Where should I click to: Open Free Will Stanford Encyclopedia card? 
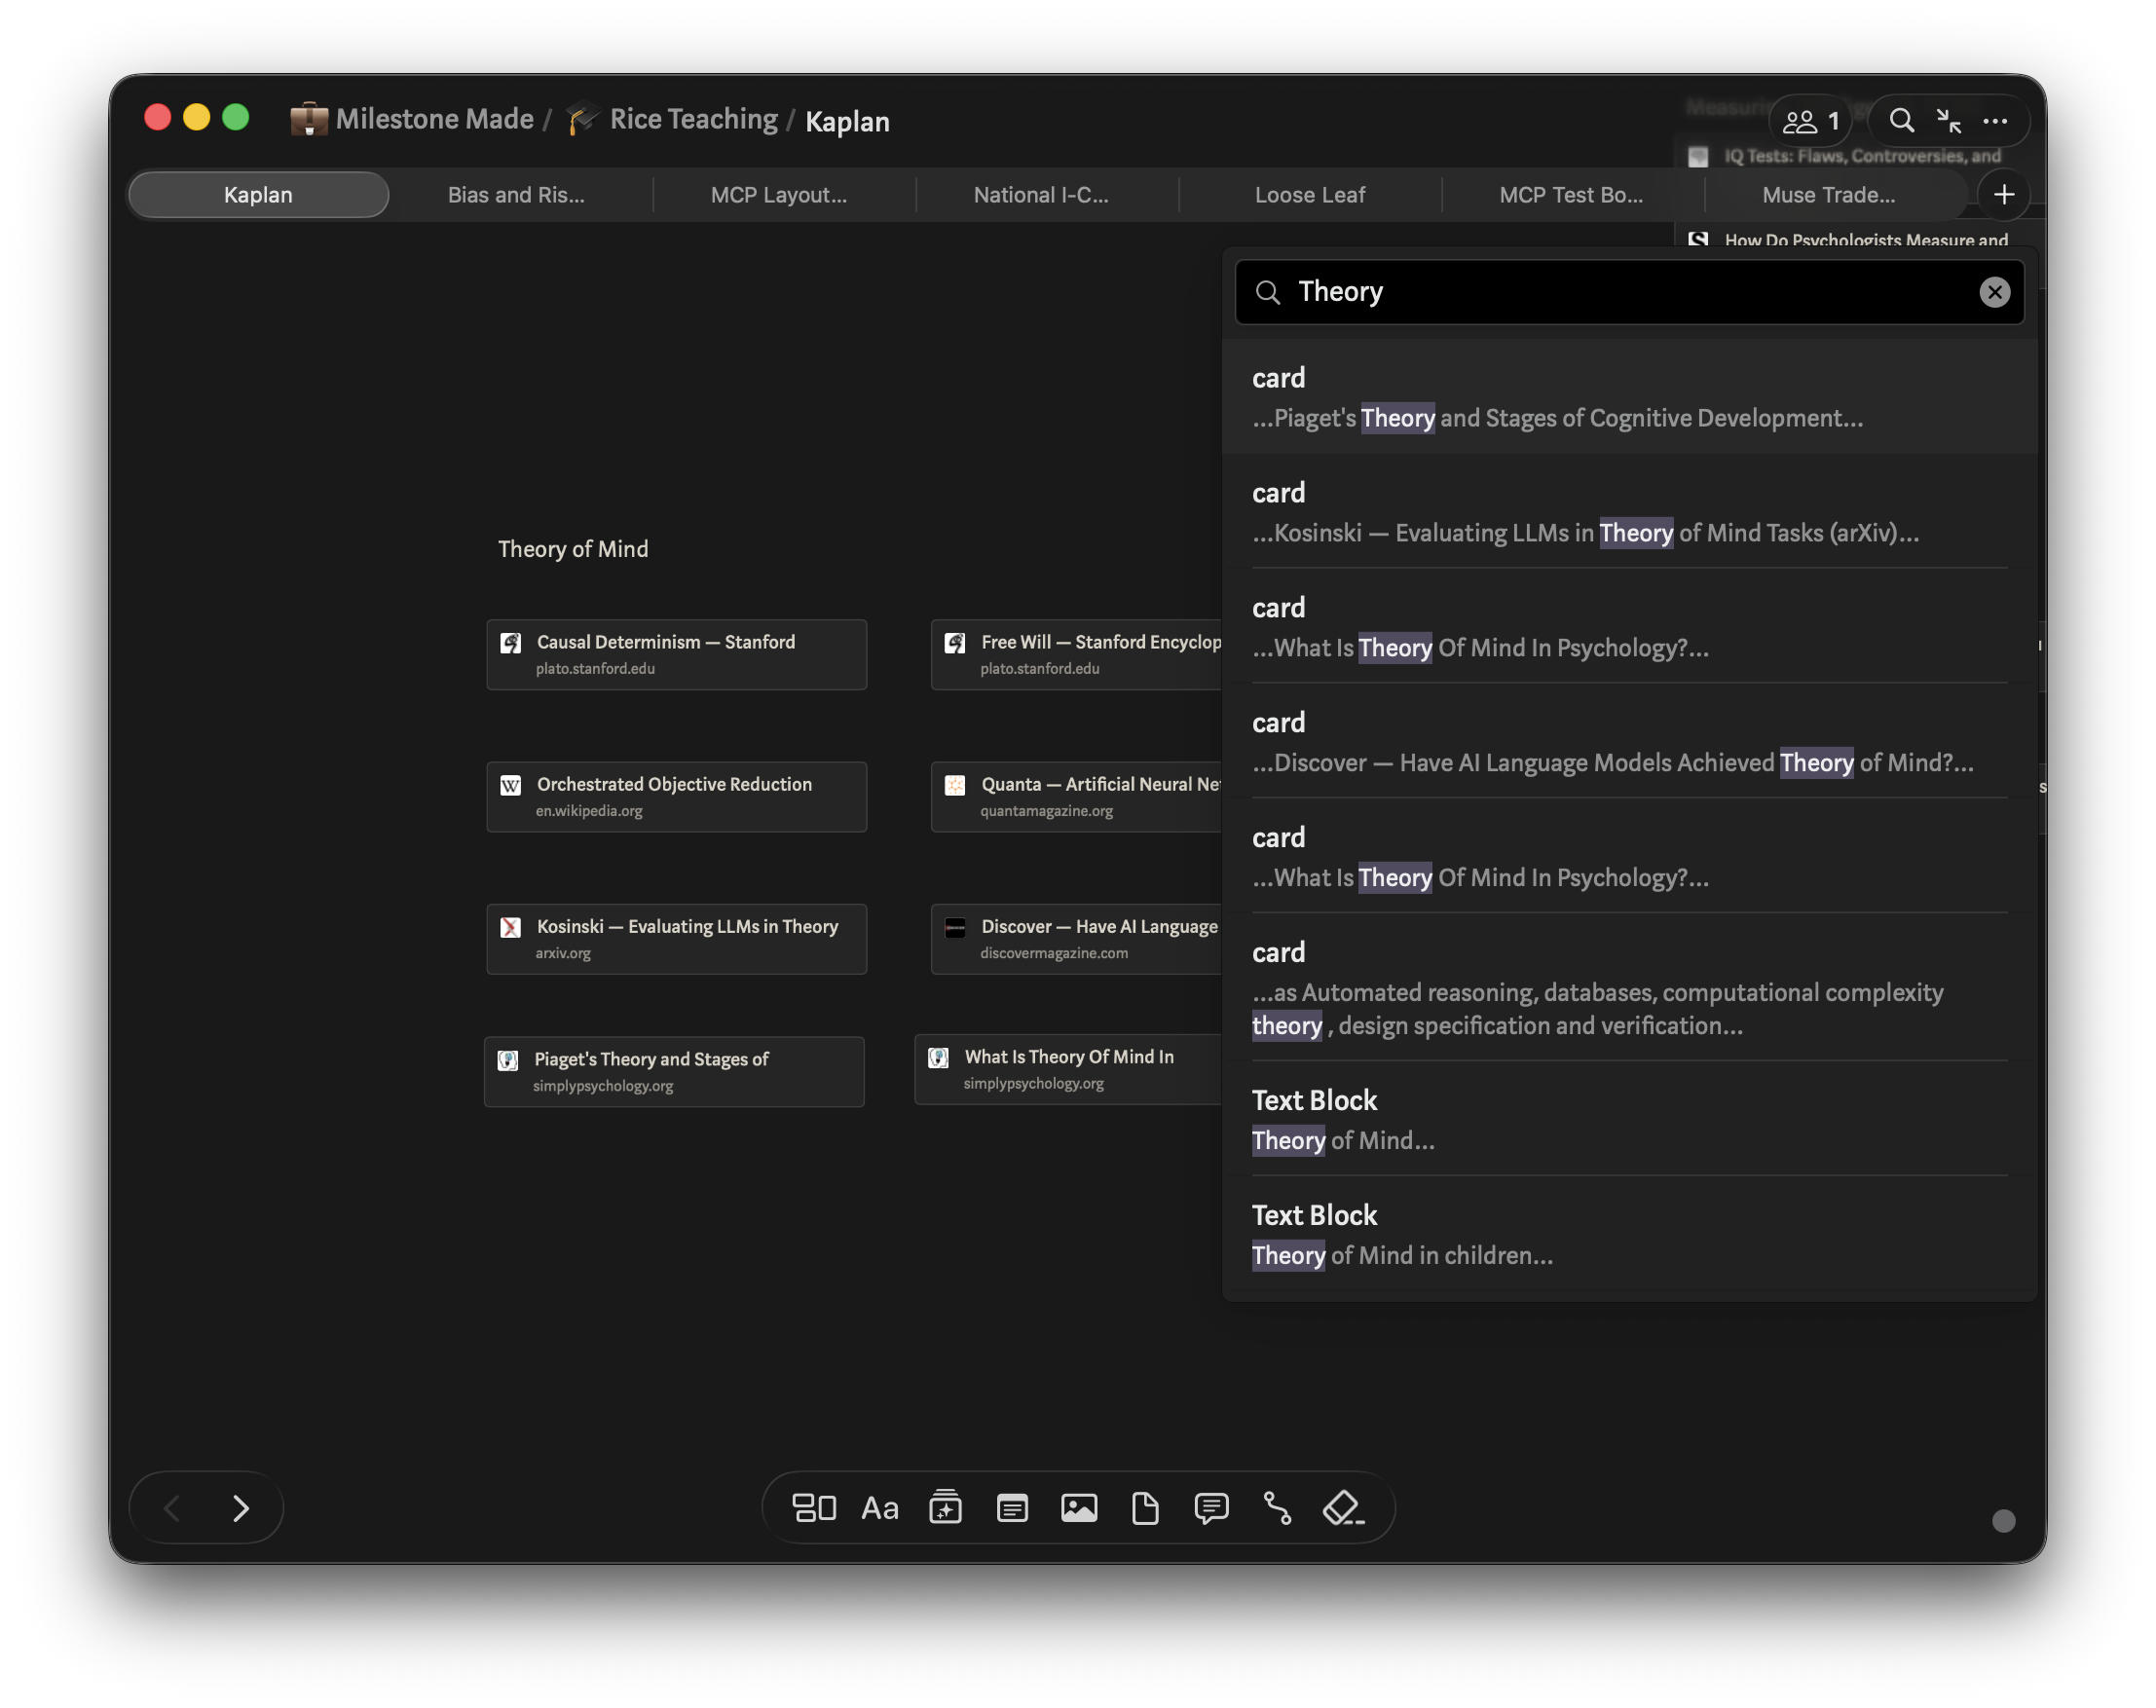1076,654
